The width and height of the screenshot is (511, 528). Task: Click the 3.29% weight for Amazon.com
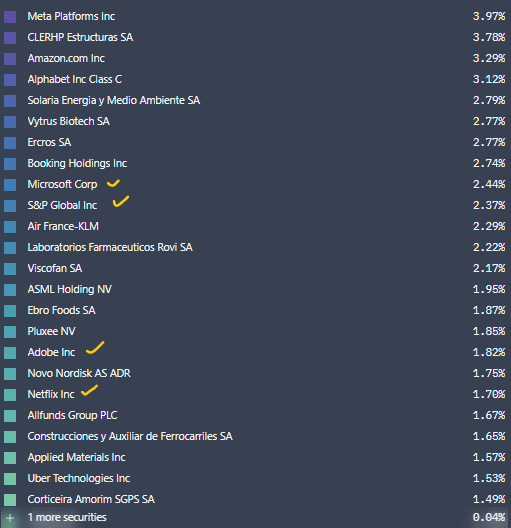click(489, 58)
